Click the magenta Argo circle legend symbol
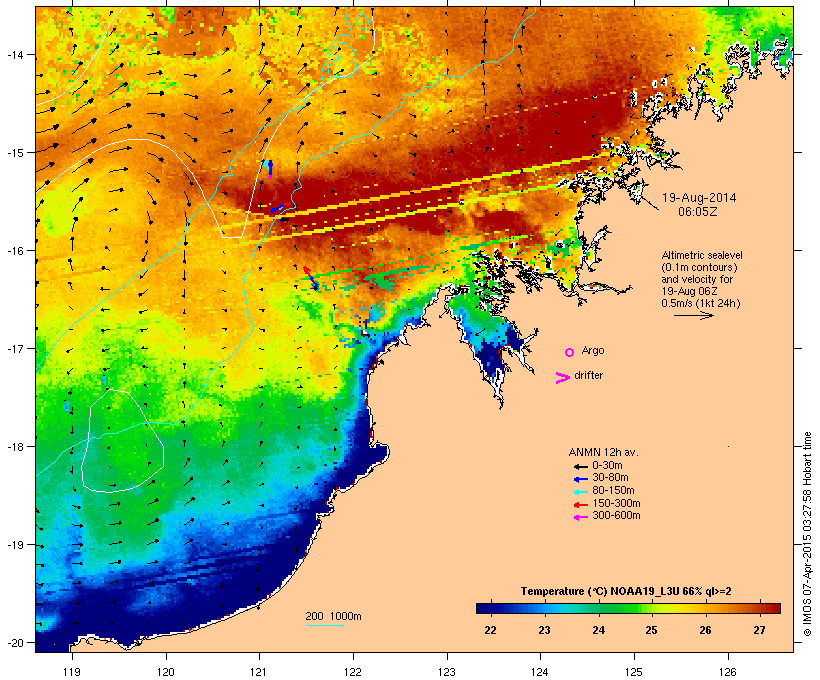 (x=570, y=353)
